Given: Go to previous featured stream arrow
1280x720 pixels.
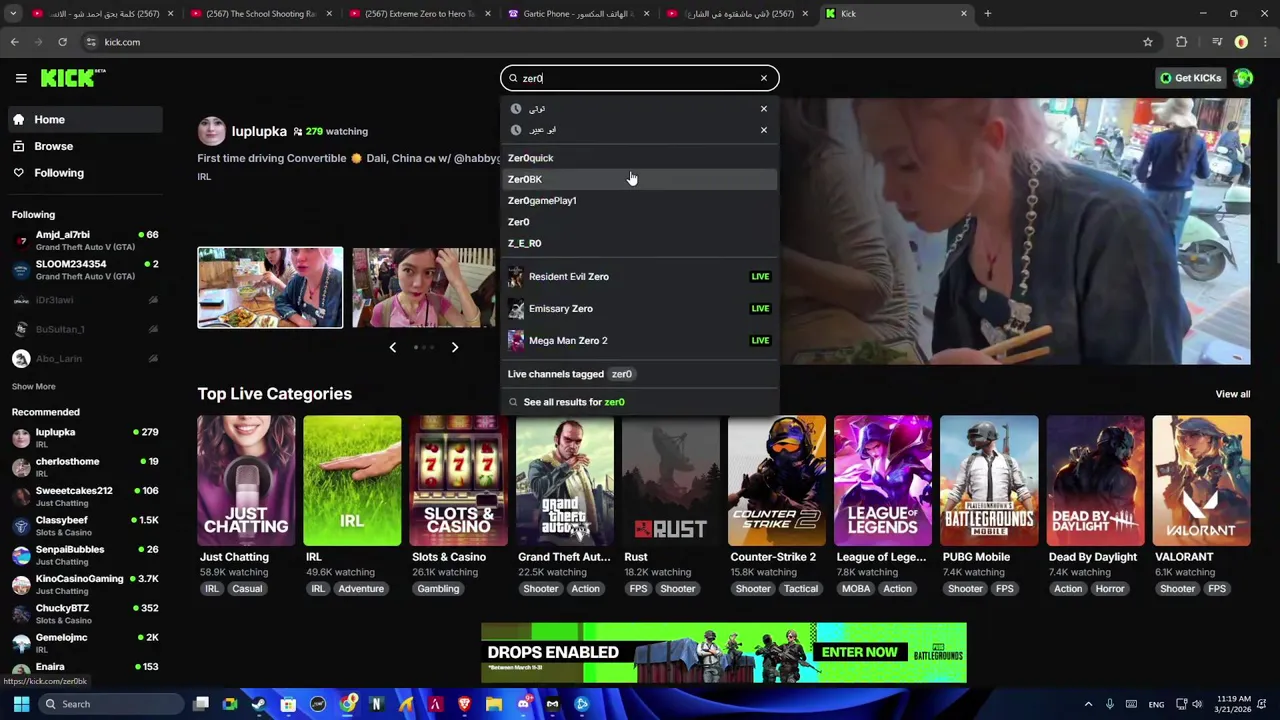Looking at the screenshot, I should pyautogui.click(x=392, y=347).
